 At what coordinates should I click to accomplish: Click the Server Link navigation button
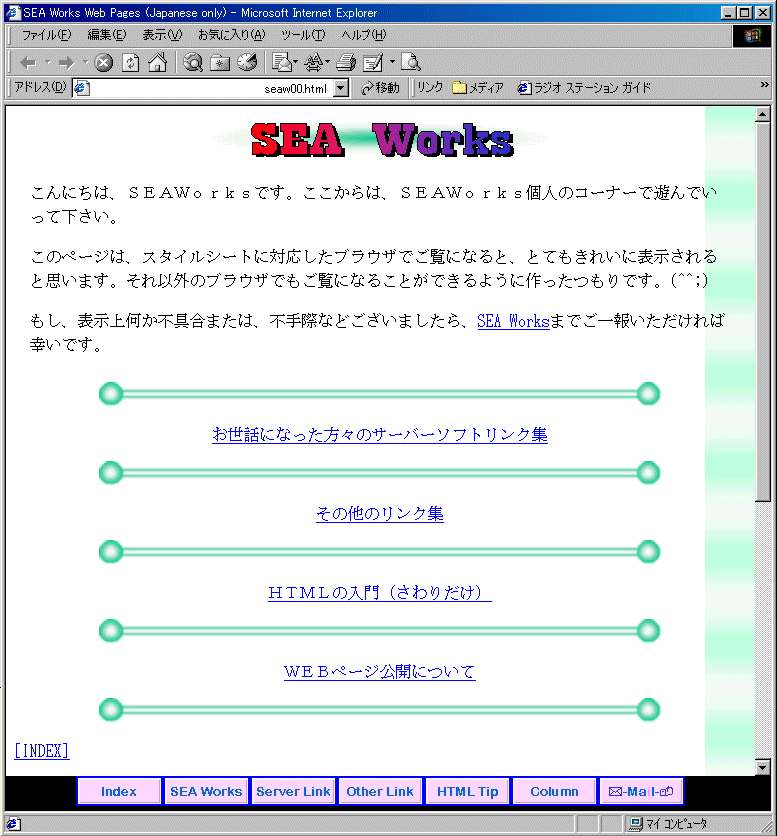293,791
